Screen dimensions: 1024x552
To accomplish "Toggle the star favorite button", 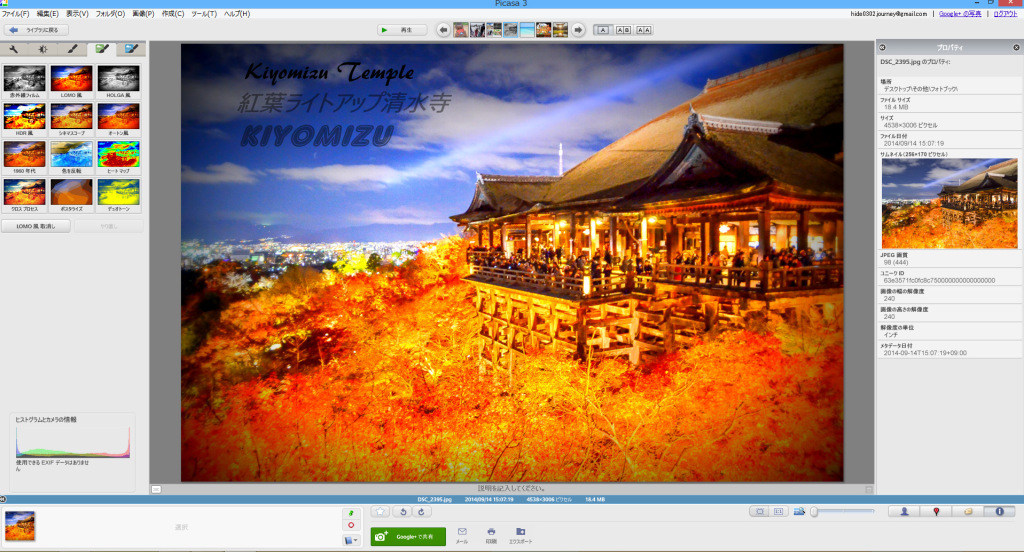I will coord(381,511).
